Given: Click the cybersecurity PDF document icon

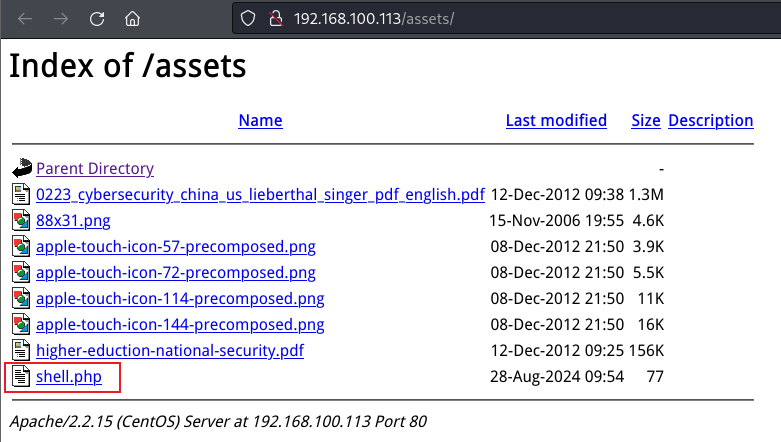Looking at the screenshot, I should [22, 195].
